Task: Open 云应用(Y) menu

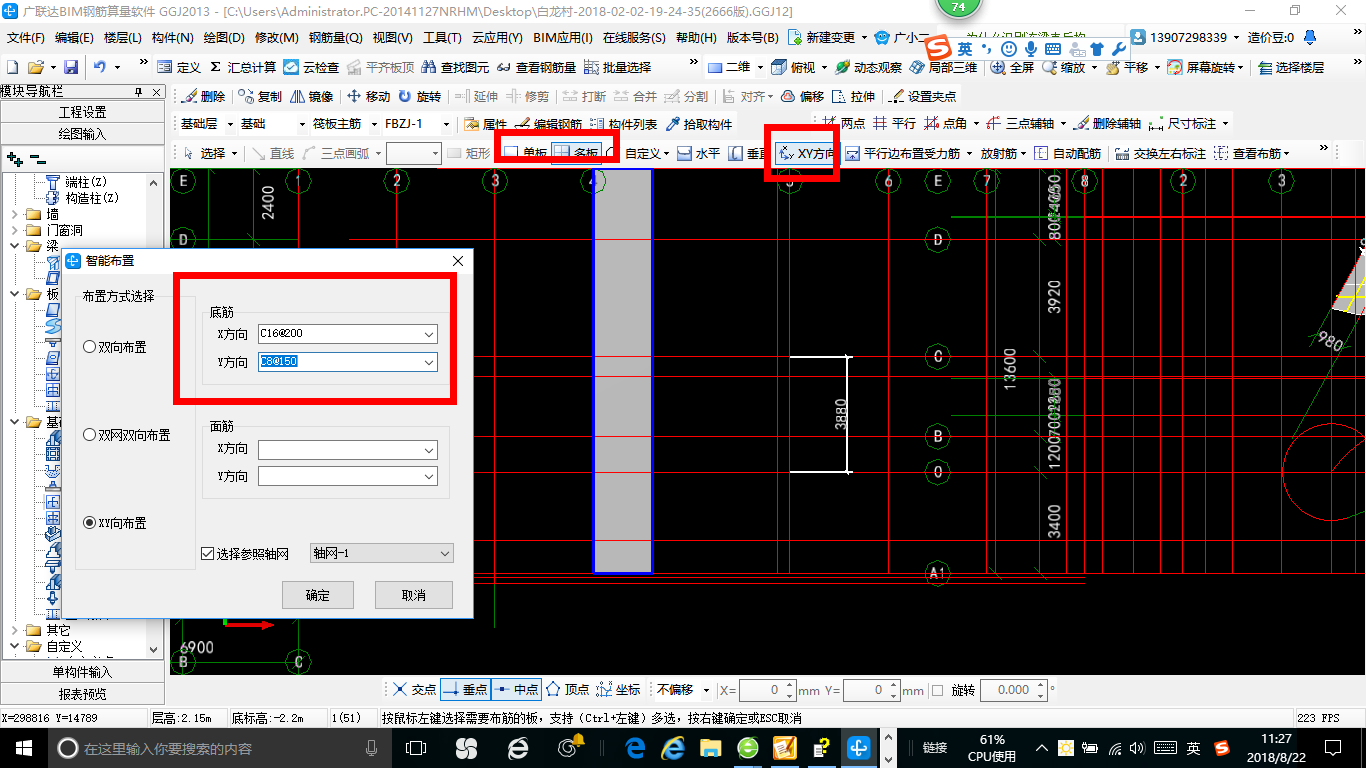Action: pos(497,38)
